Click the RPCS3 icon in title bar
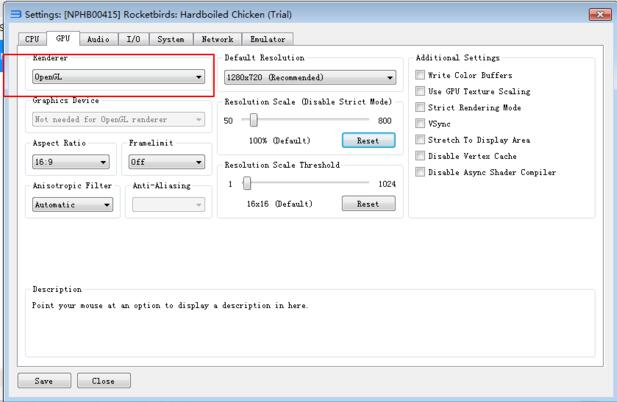 tap(16, 15)
